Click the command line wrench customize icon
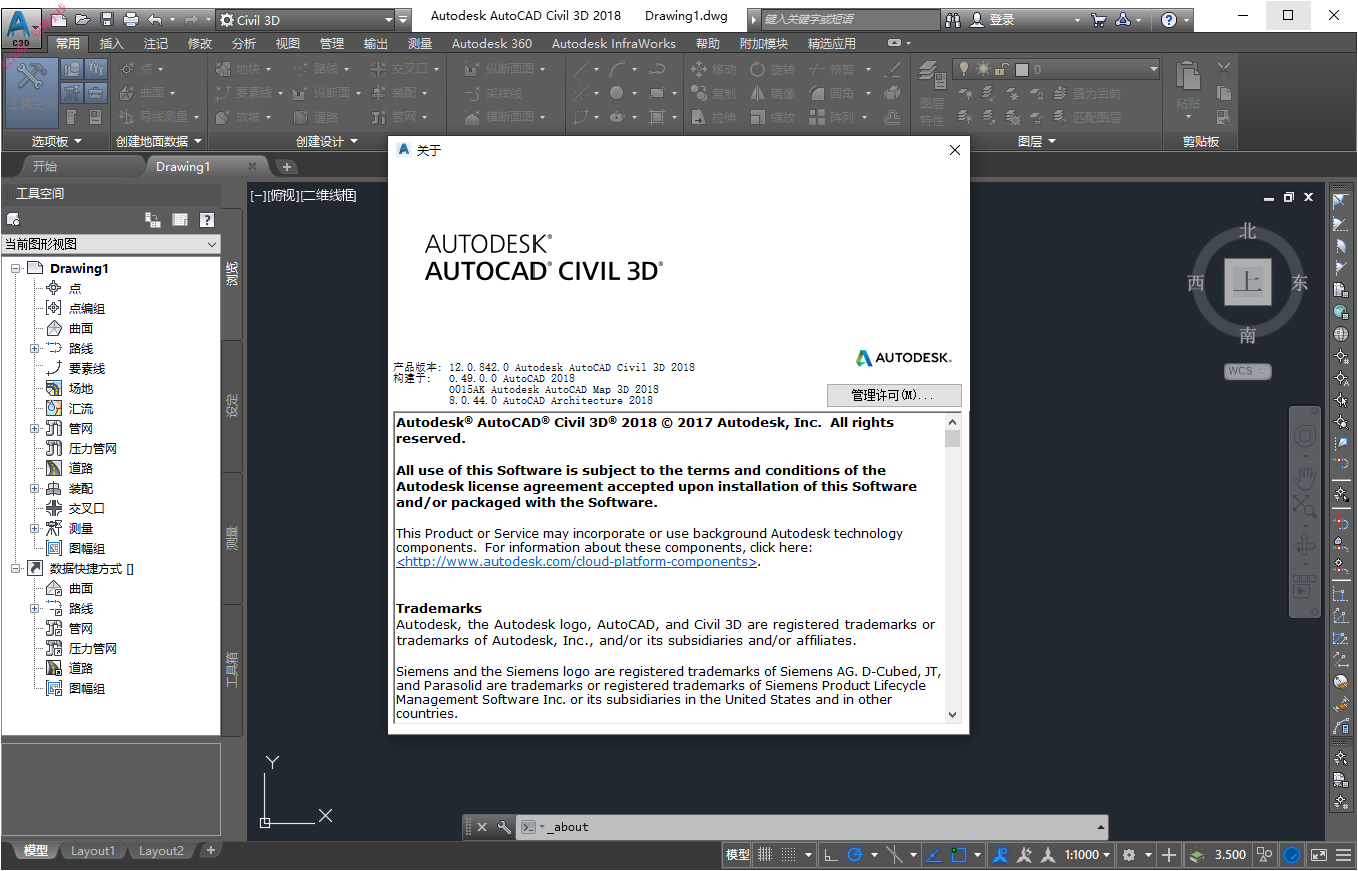This screenshot has width=1358, height=871. point(503,827)
